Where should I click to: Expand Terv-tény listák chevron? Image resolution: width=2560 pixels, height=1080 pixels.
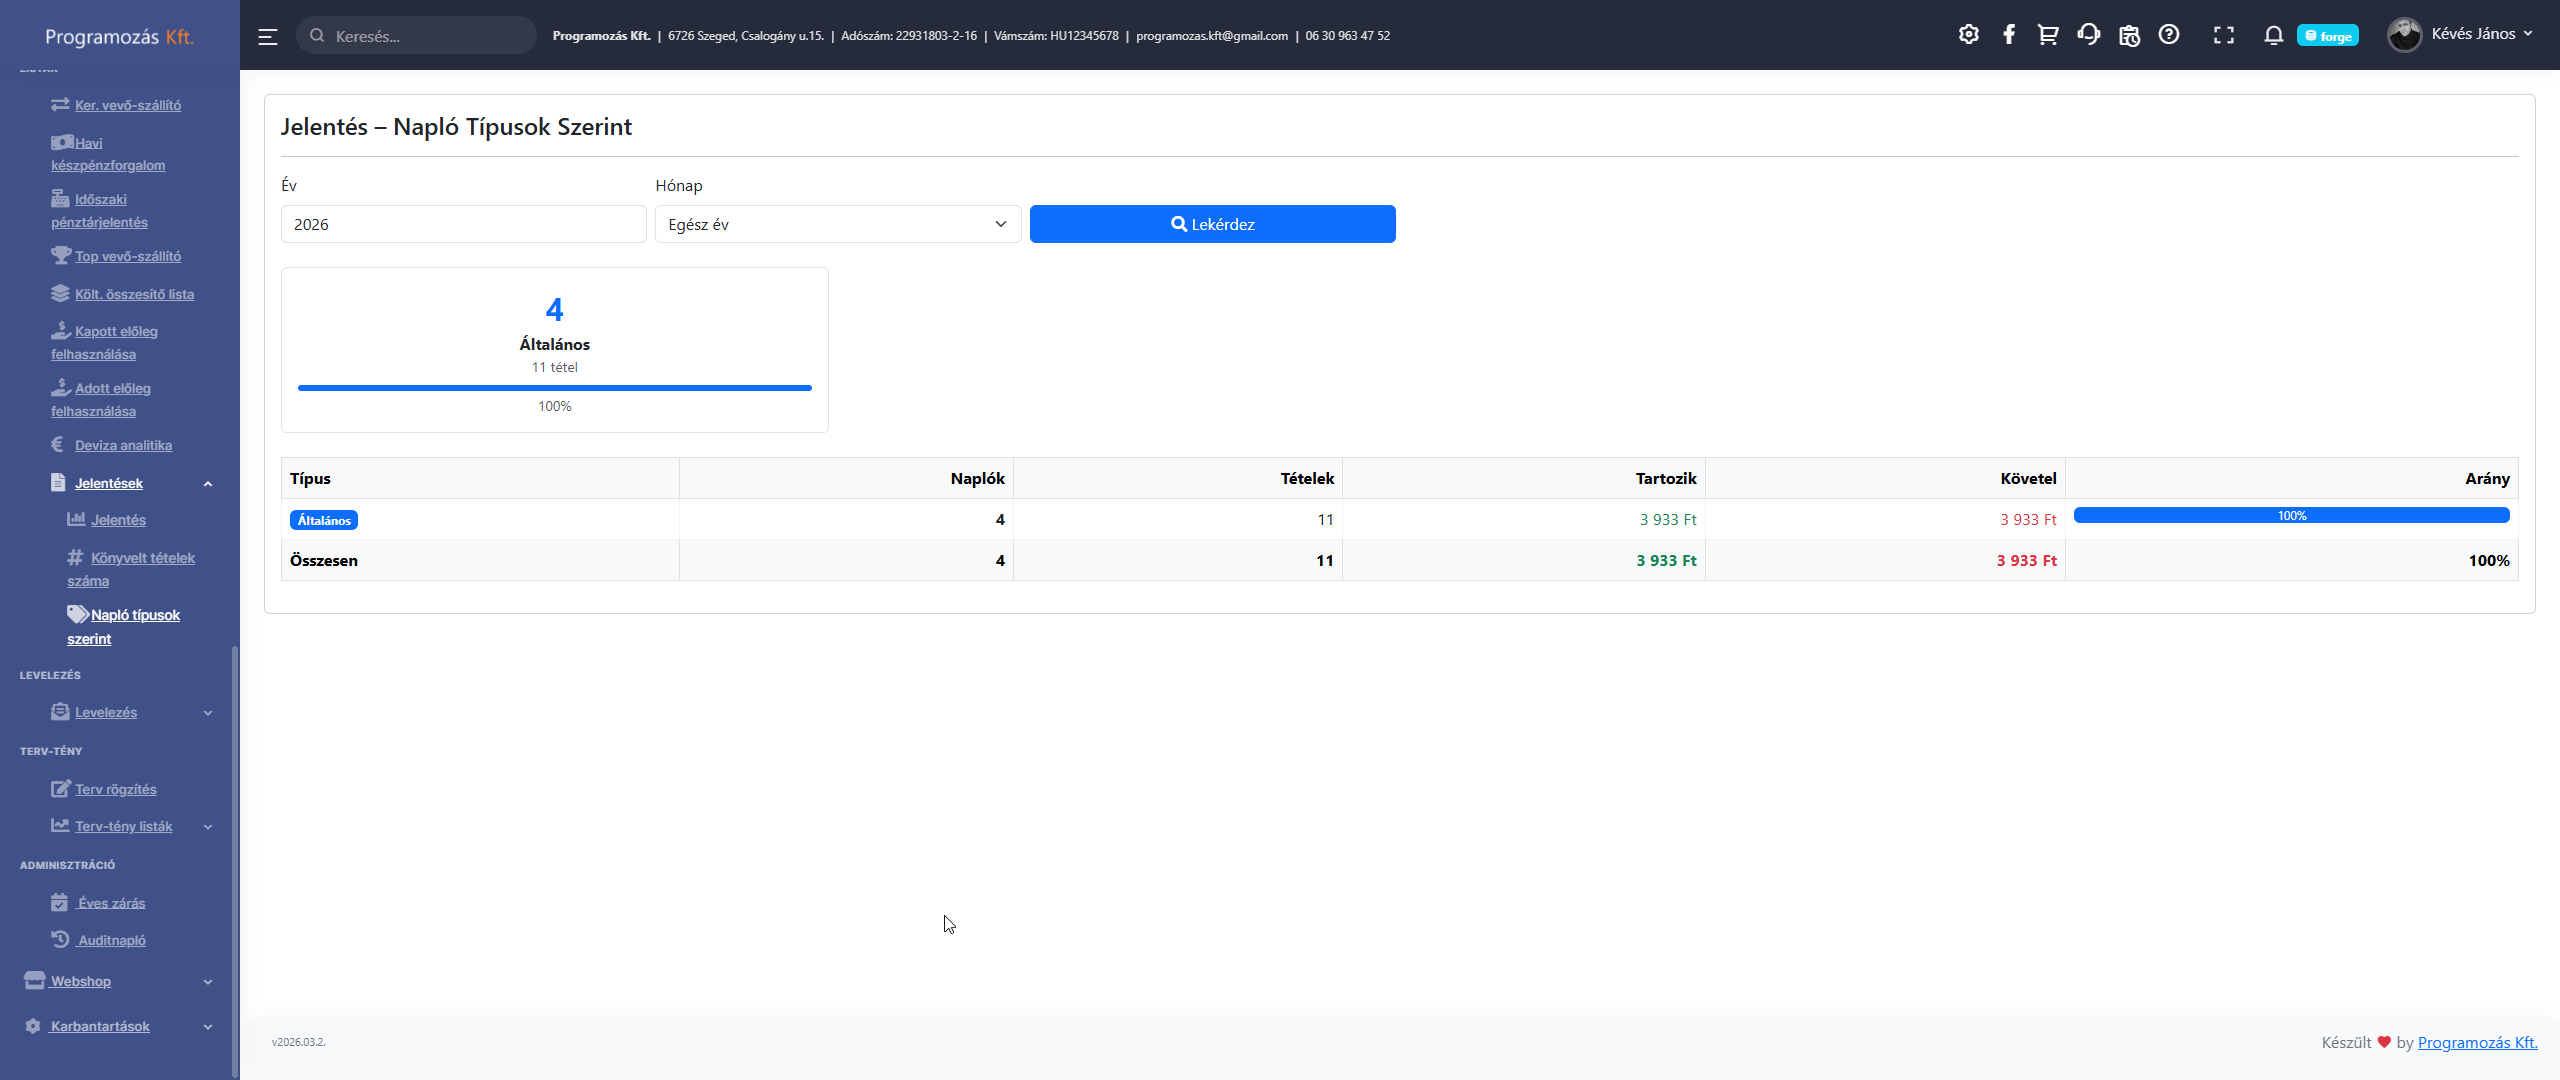point(208,827)
